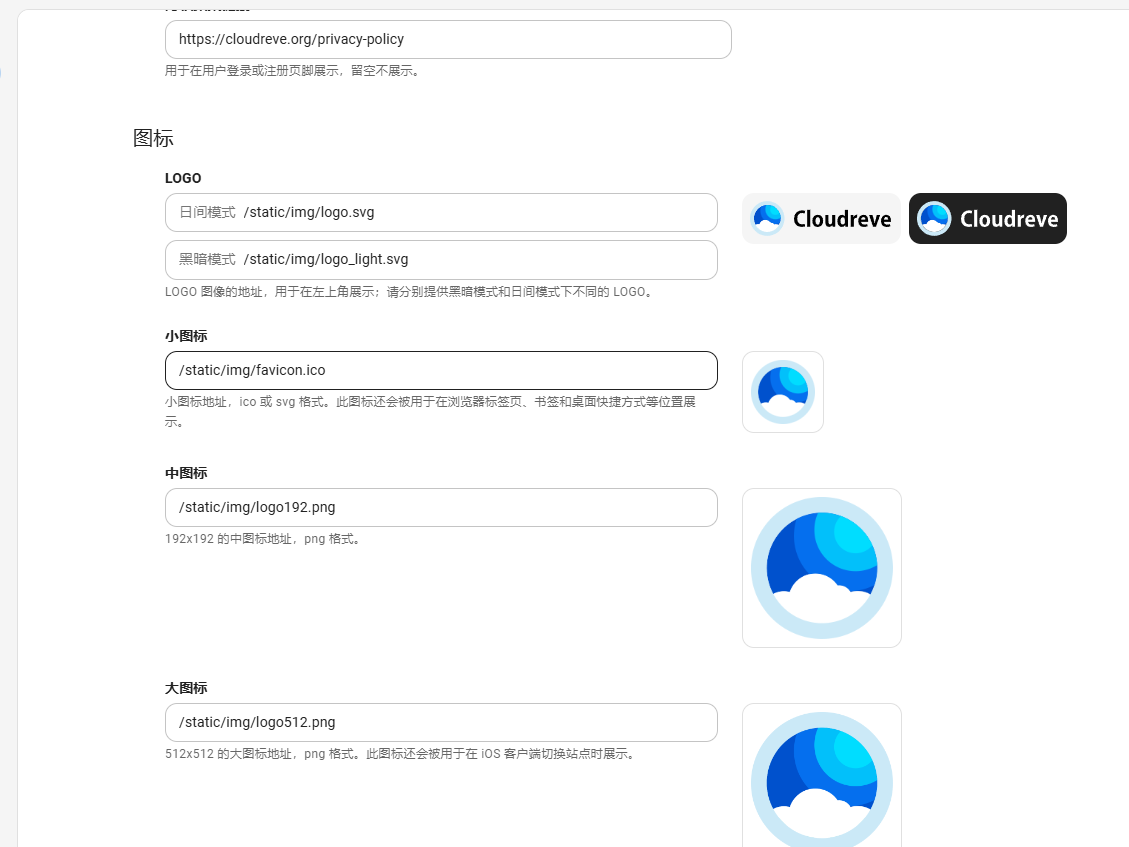Click the 小图标地址 ico 或 svg helper text
Viewport: 1129px width, 847px height.
pos(431,411)
